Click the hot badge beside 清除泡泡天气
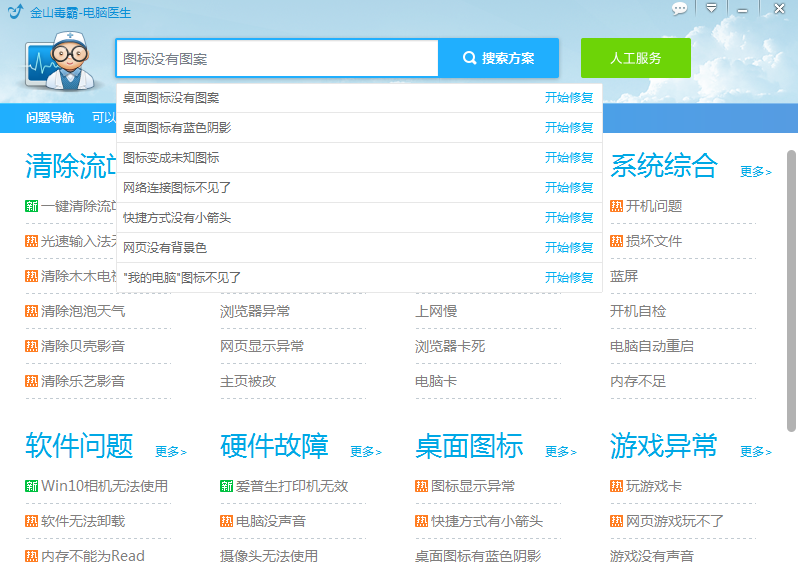This screenshot has height=567, width=798. [x=32, y=311]
